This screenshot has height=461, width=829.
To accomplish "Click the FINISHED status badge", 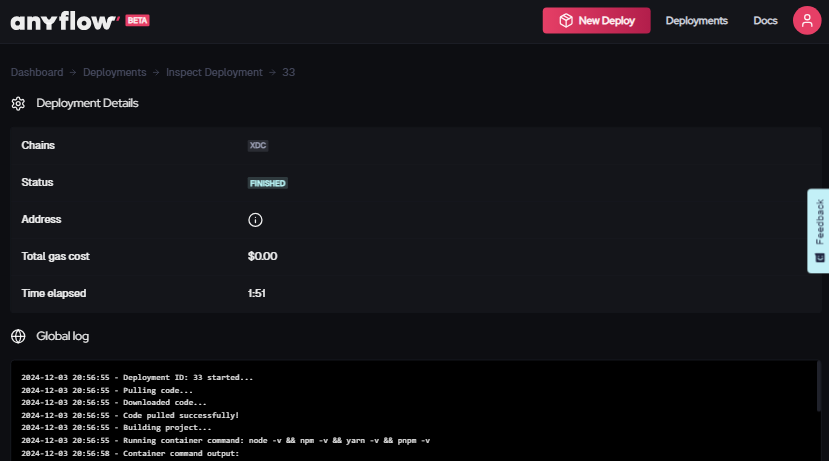I will point(268,184).
